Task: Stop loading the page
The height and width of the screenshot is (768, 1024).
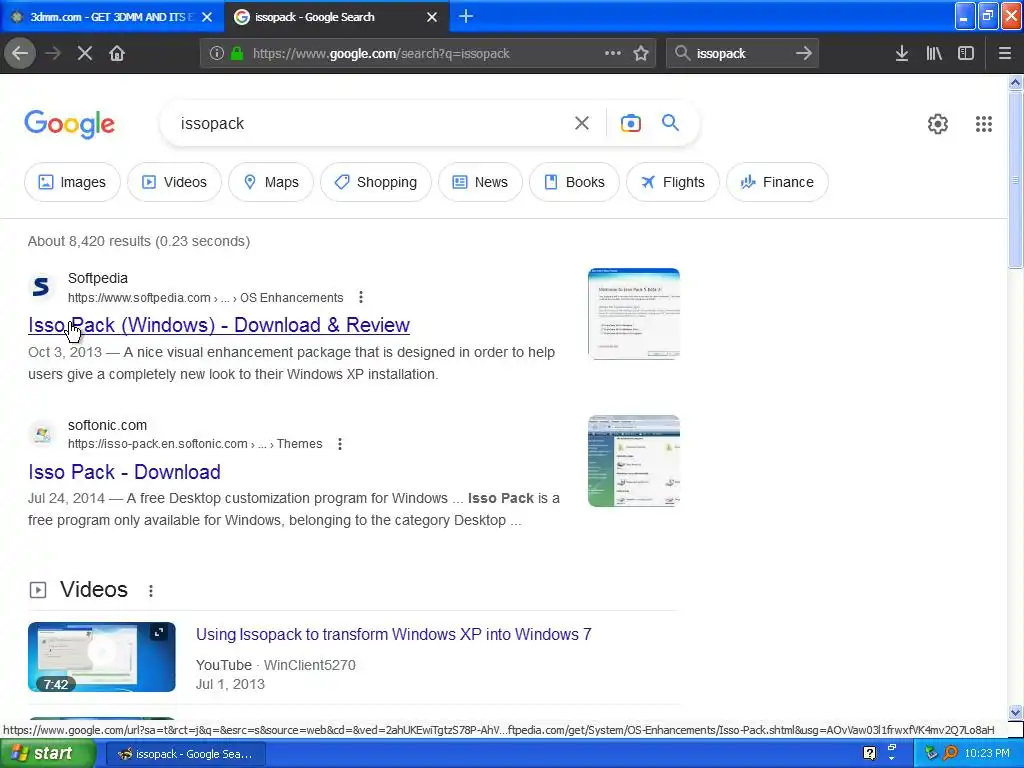Action: pos(85,54)
